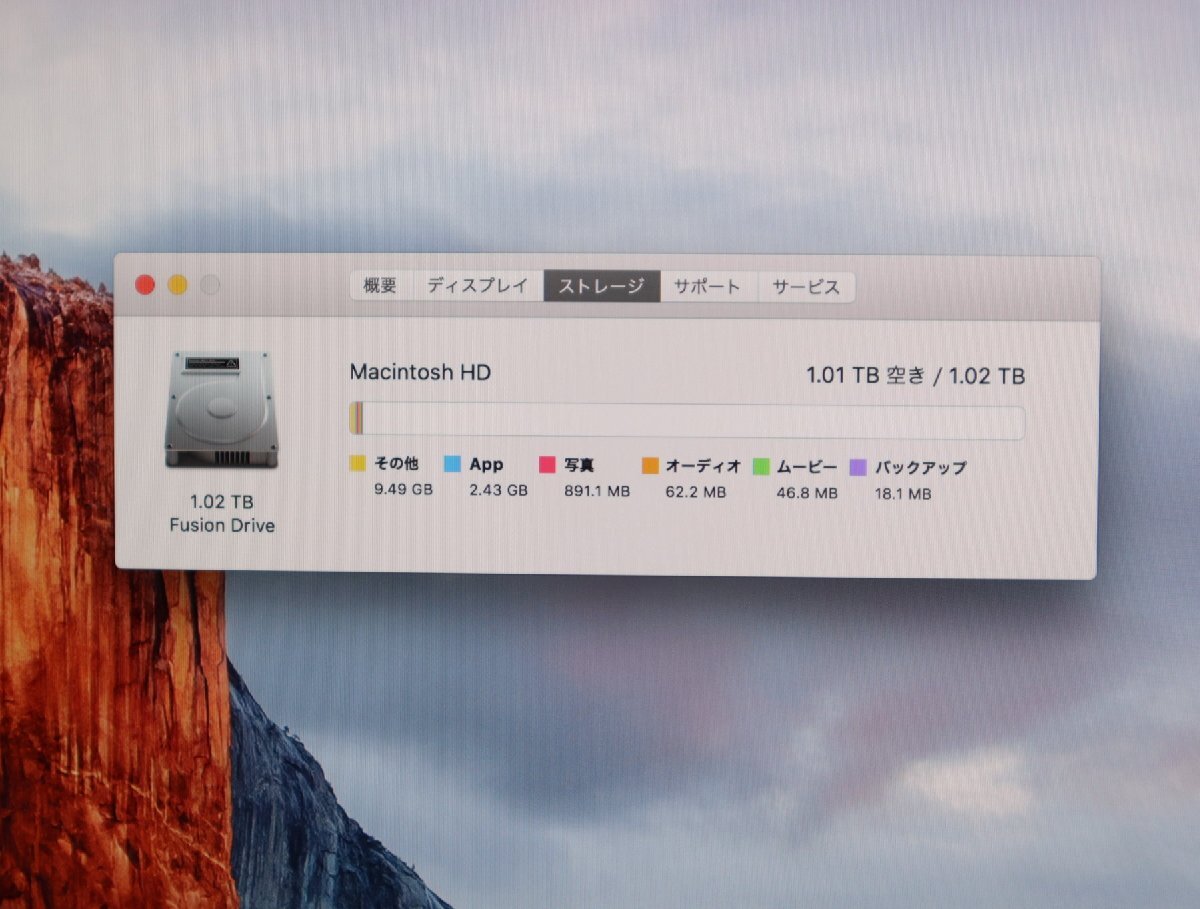Click the Macintosh HD volume name
Image resolution: width=1200 pixels, height=909 pixels.
(420, 372)
